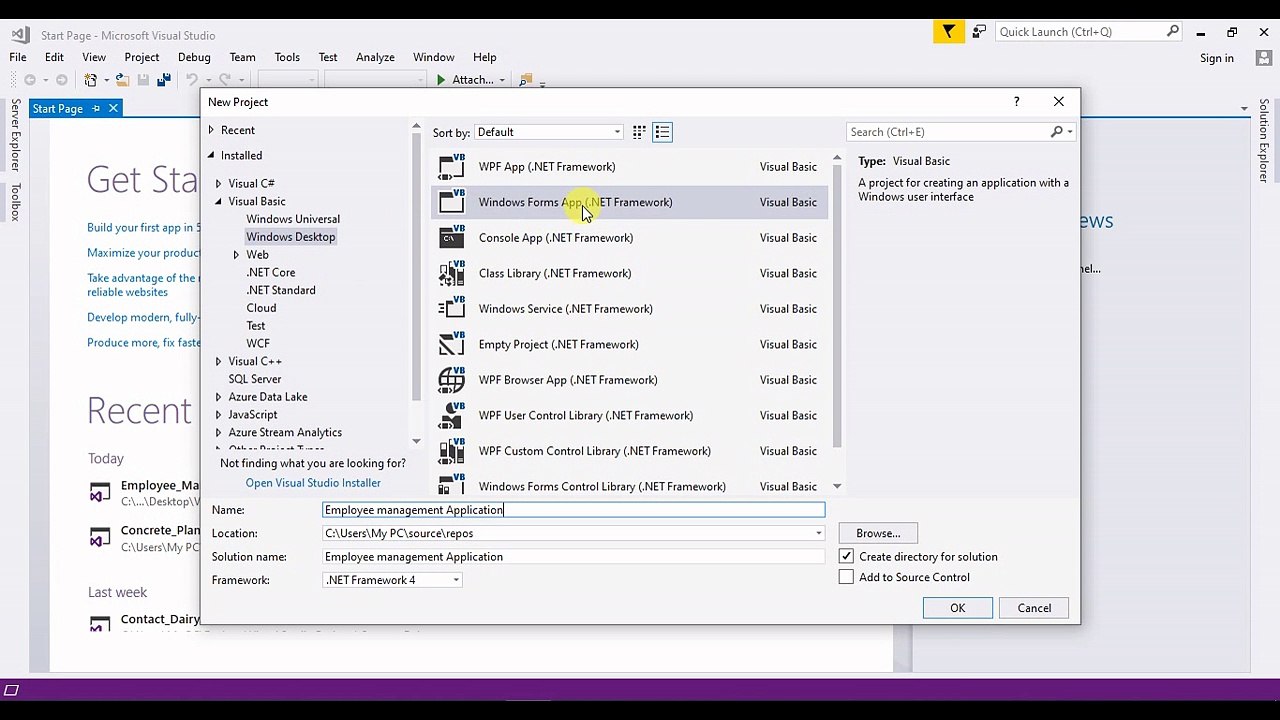Select the Class Library template icon

[x=452, y=273]
